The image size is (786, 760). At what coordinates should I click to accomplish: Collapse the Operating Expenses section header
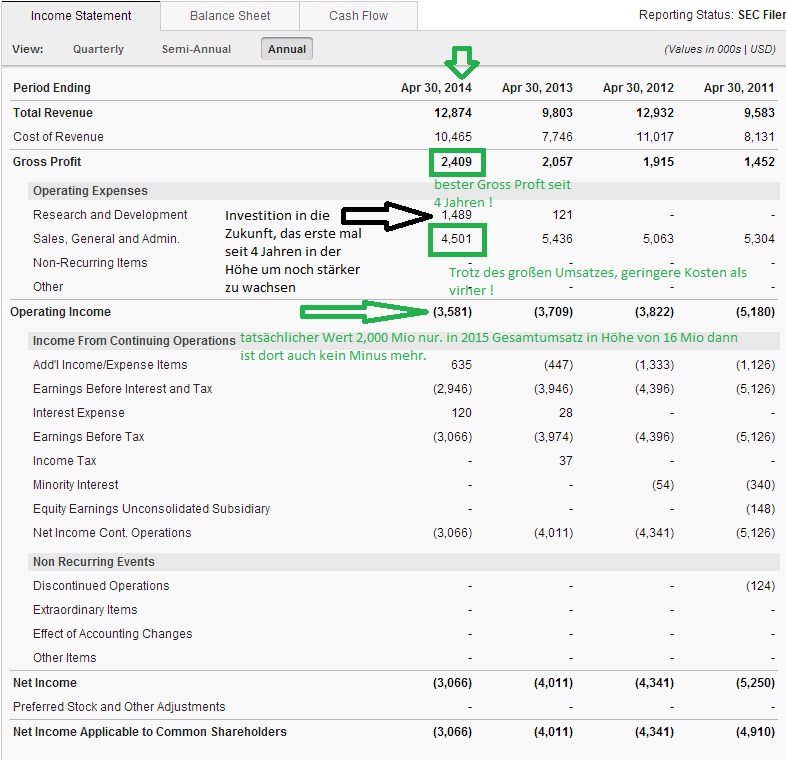coord(90,191)
